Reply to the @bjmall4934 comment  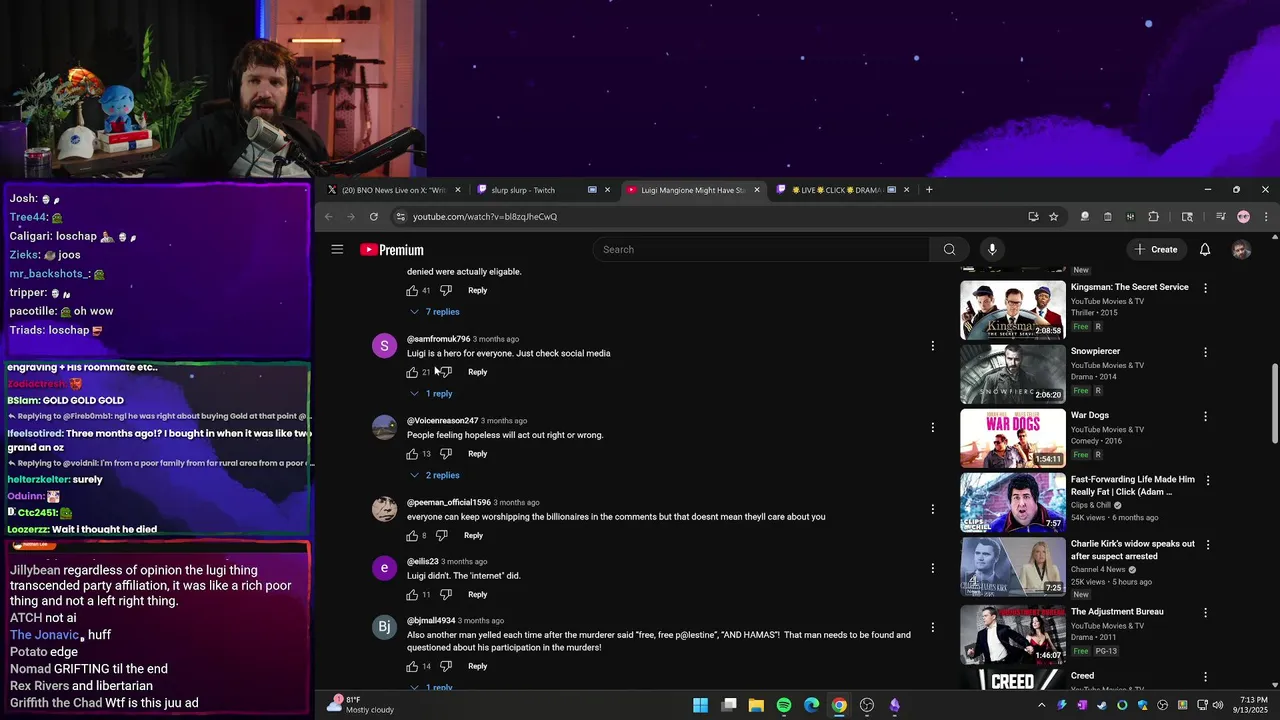point(477,666)
